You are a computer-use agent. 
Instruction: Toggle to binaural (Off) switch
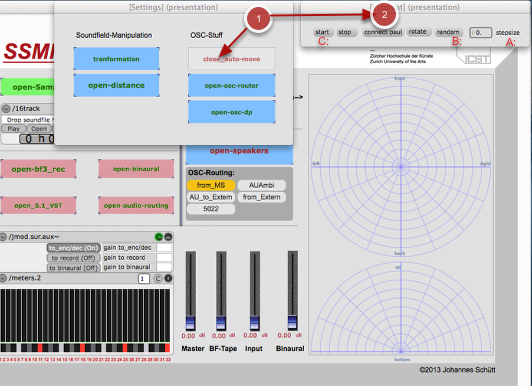coord(74,268)
